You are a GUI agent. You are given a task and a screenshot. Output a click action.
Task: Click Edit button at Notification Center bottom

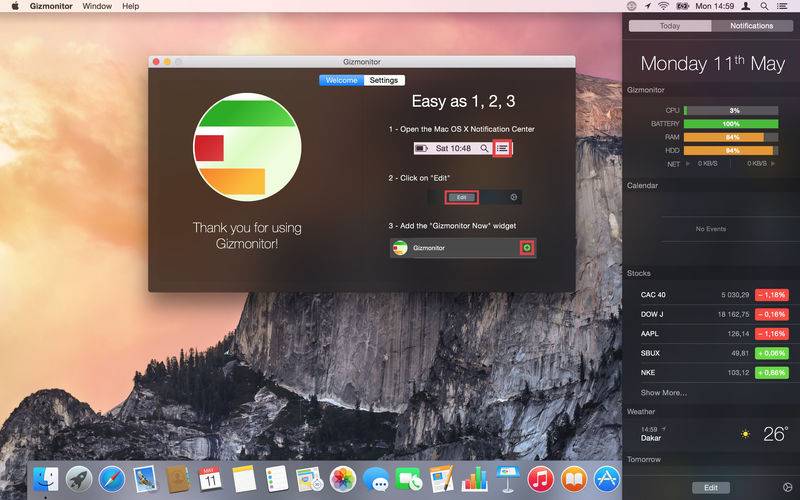(x=711, y=488)
